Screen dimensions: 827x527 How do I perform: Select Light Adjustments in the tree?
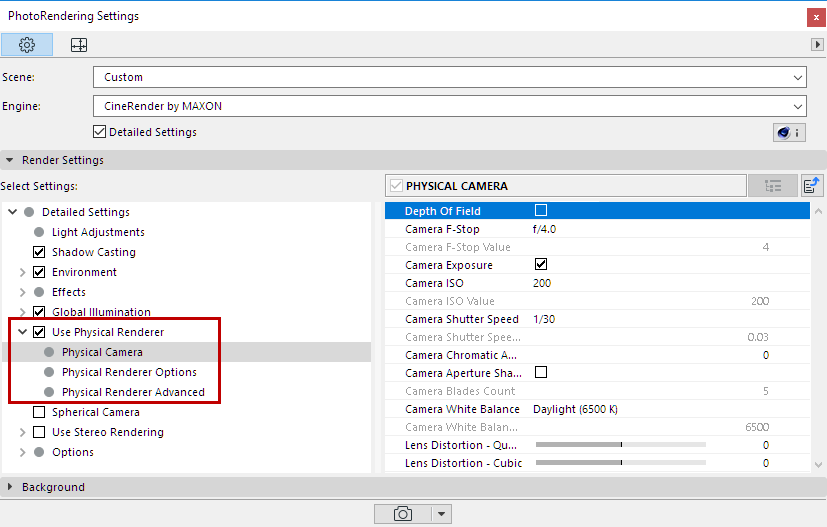pyautogui.click(x=98, y=232)
